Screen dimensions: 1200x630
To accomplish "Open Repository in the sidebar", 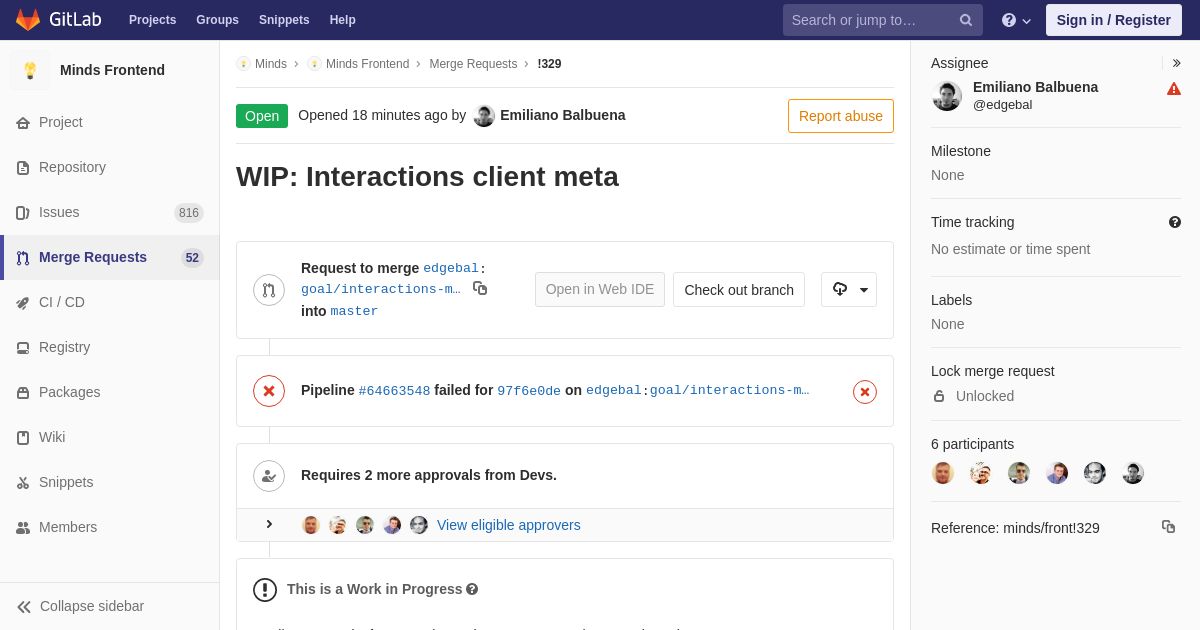I will point(110,167).
